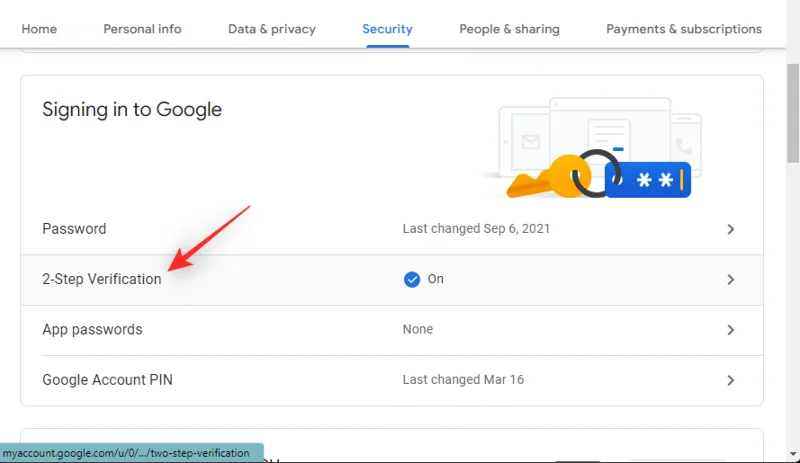
Task: Click chevron arrow in App passwords row
Action: [731, 330]
